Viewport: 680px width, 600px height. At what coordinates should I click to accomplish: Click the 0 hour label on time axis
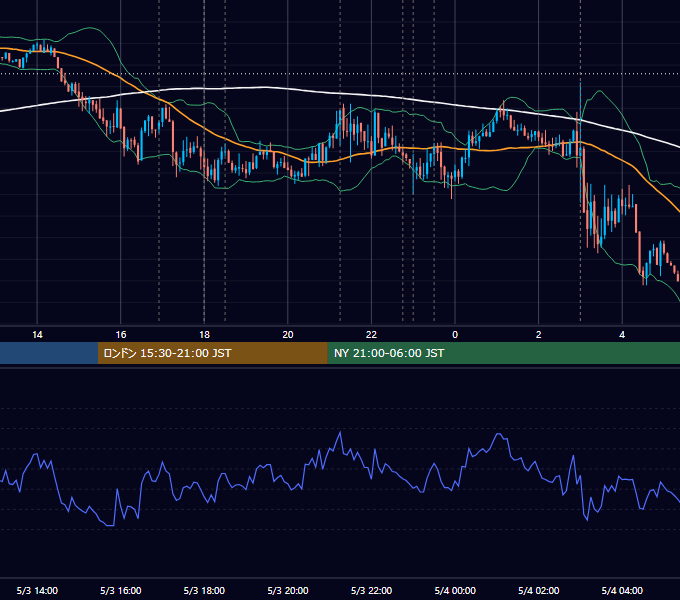click(455, 335)
